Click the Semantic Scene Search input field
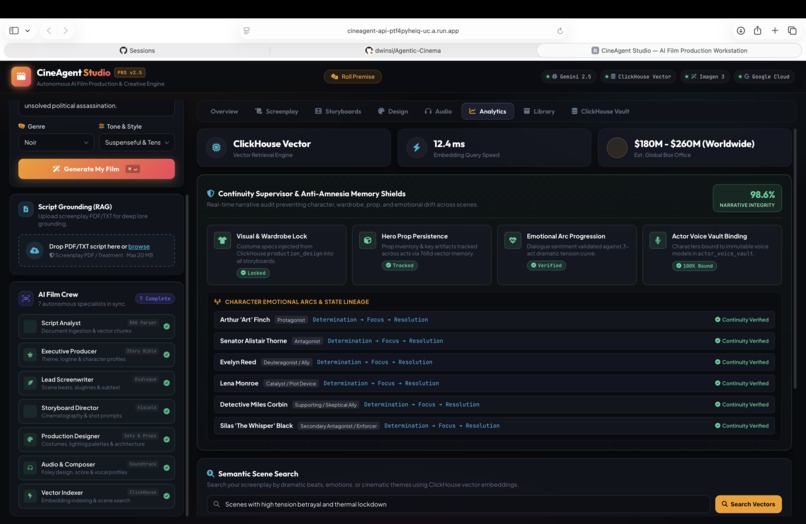The image size is (806, 524). coord(458,504)
